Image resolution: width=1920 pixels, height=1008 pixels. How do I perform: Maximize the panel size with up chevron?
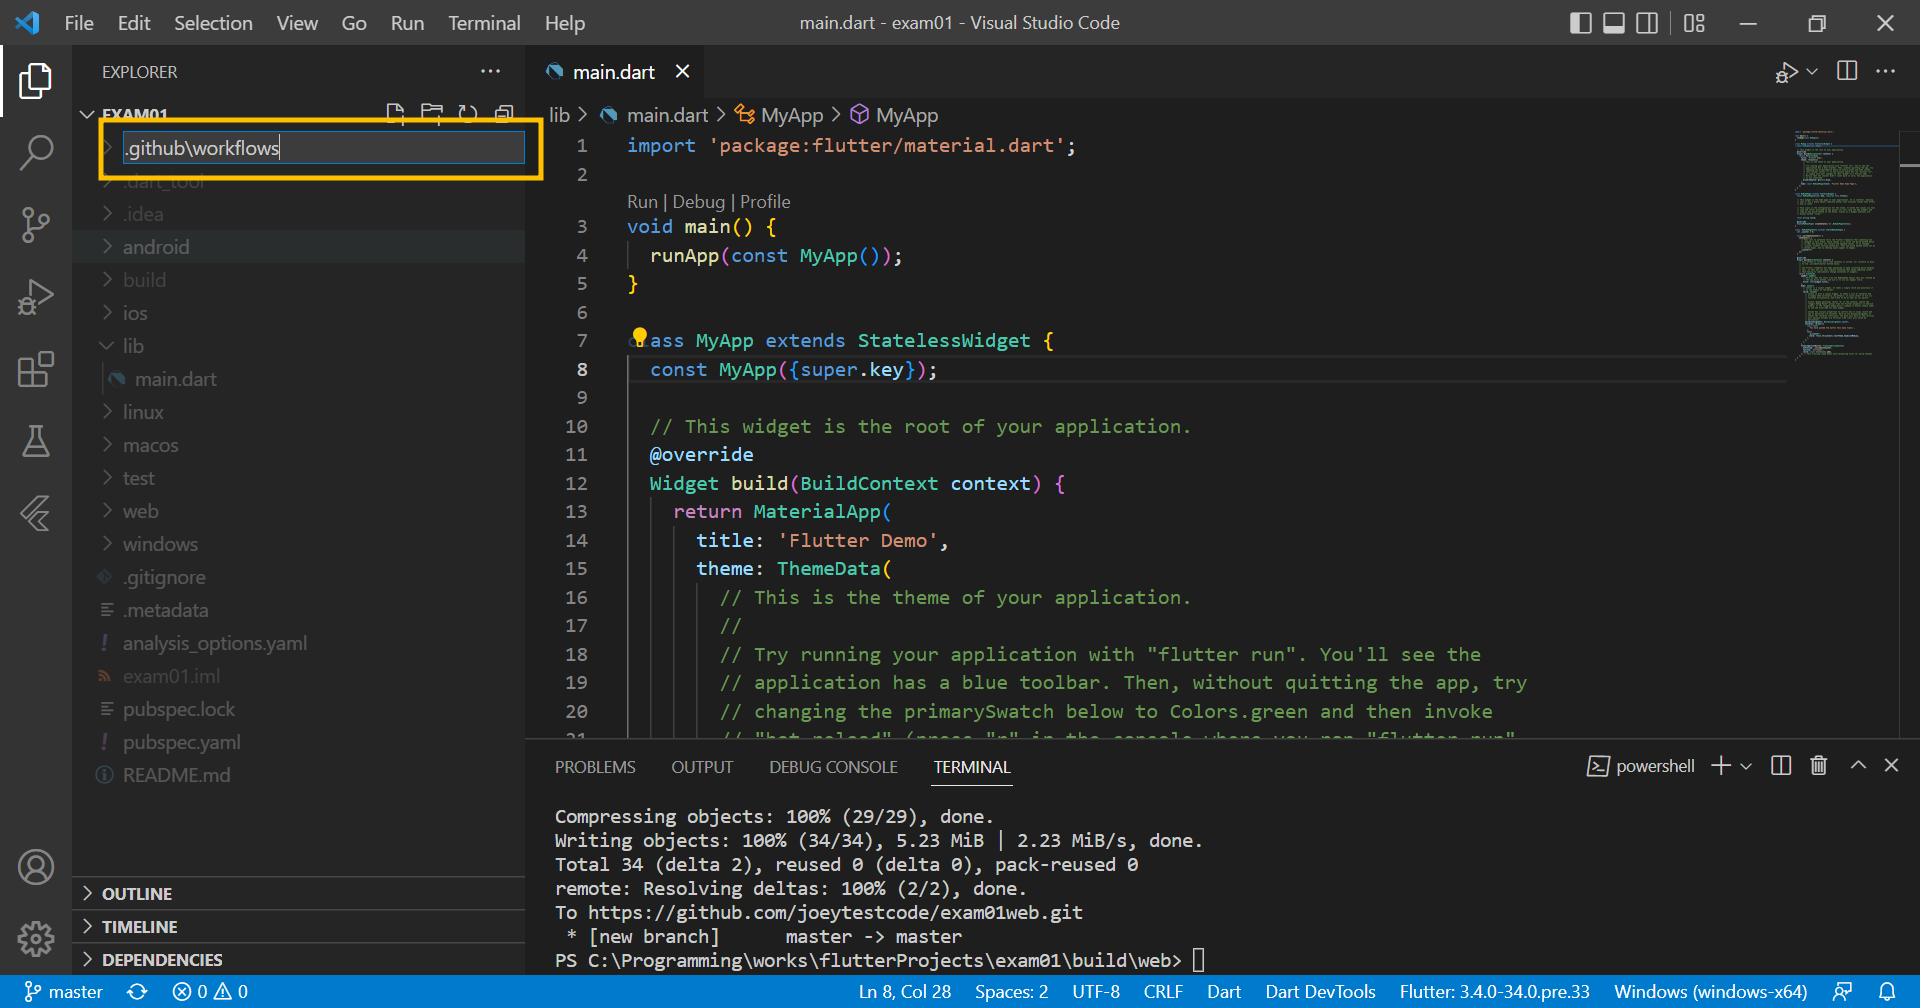tap(1858, 765)
